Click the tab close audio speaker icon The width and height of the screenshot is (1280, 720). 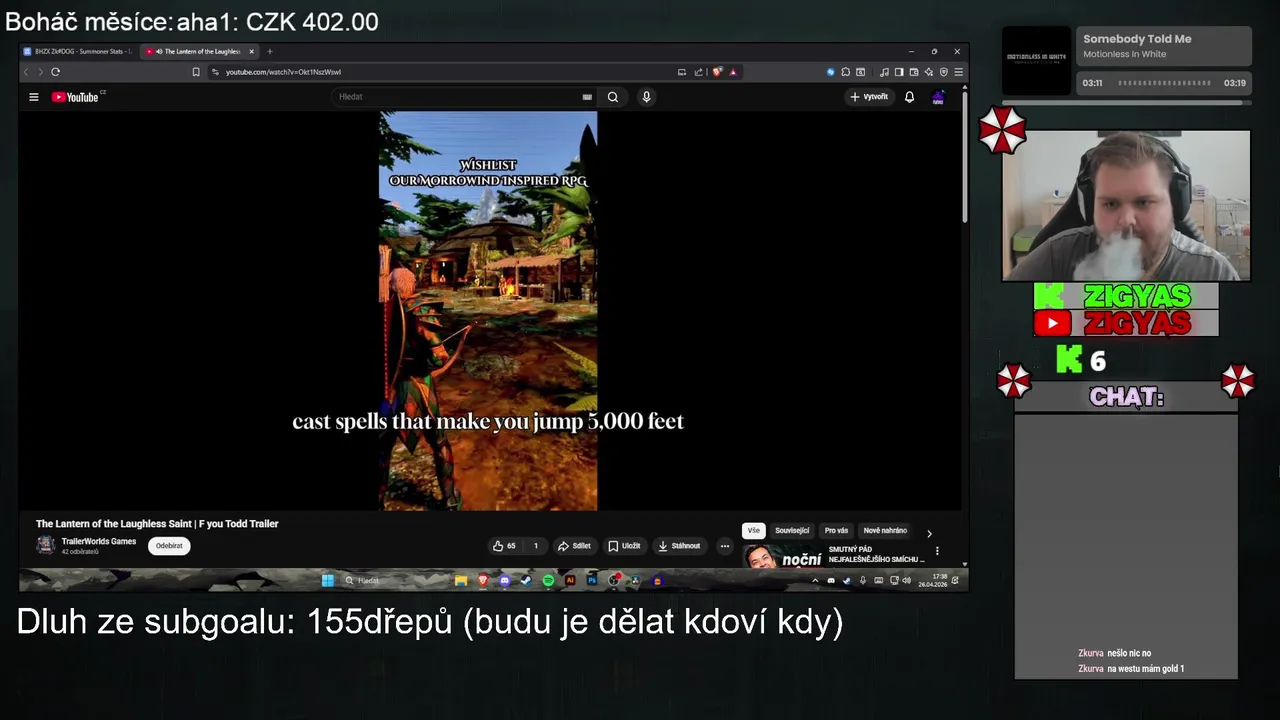pos(159,51)
